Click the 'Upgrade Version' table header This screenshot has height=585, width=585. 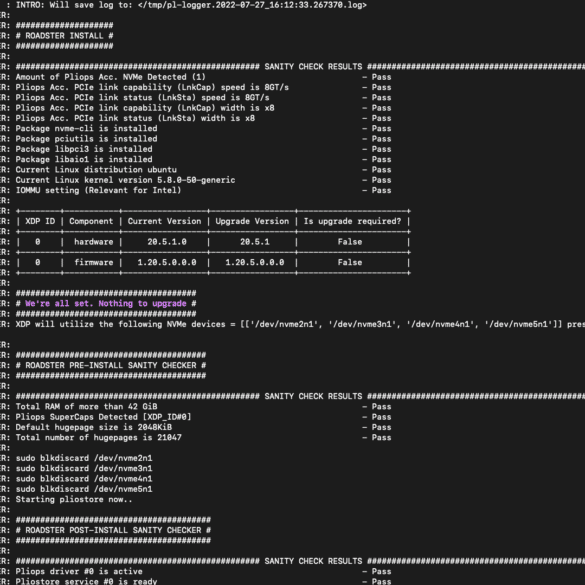(252, 221)
